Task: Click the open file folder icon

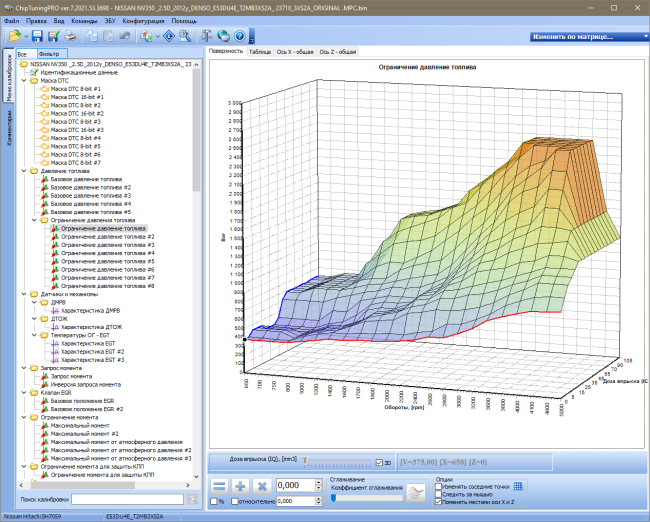Action: click(x=15, y=36)
